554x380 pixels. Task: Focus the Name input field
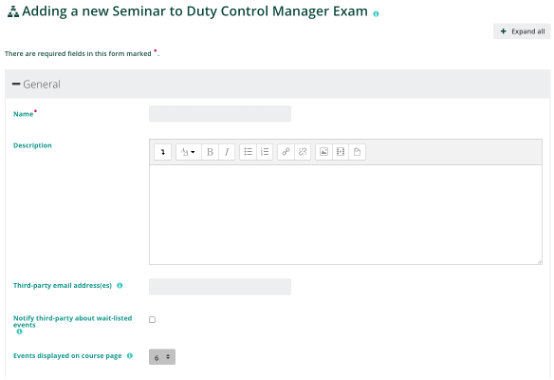pyautogui.click(x=220, y=114)
